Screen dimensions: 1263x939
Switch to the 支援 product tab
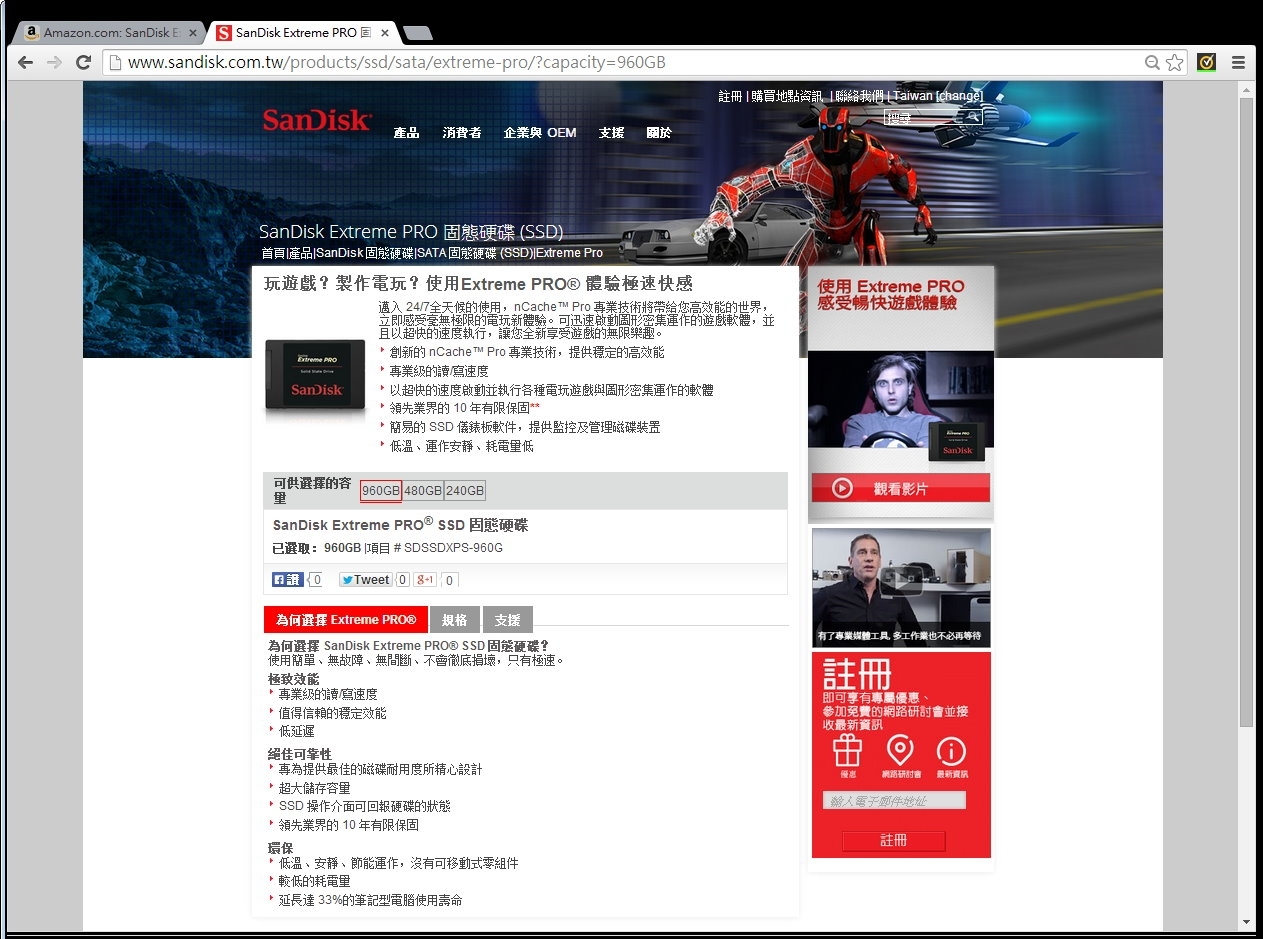pos(508,619)
